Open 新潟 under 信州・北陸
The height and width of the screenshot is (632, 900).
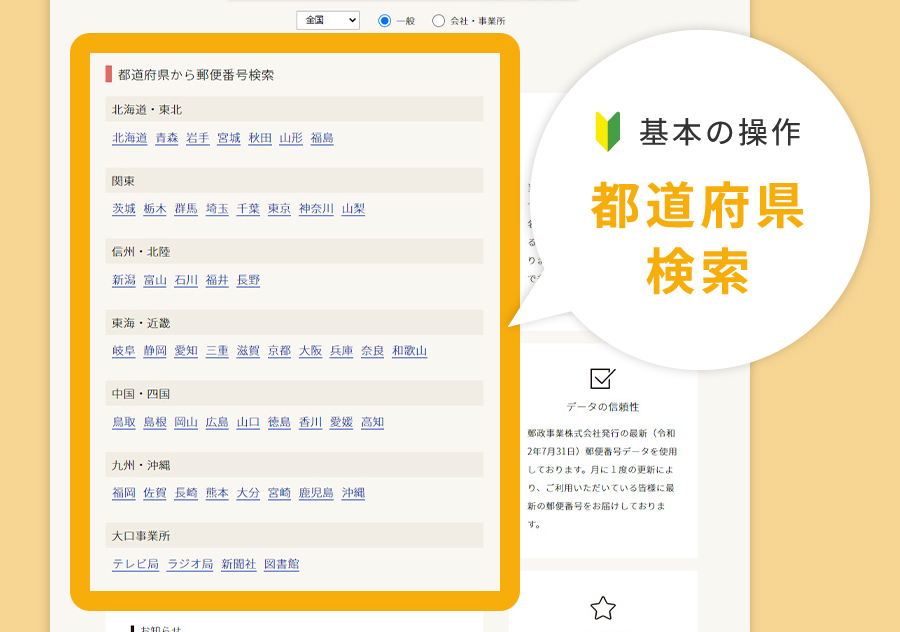pos(124,280)
